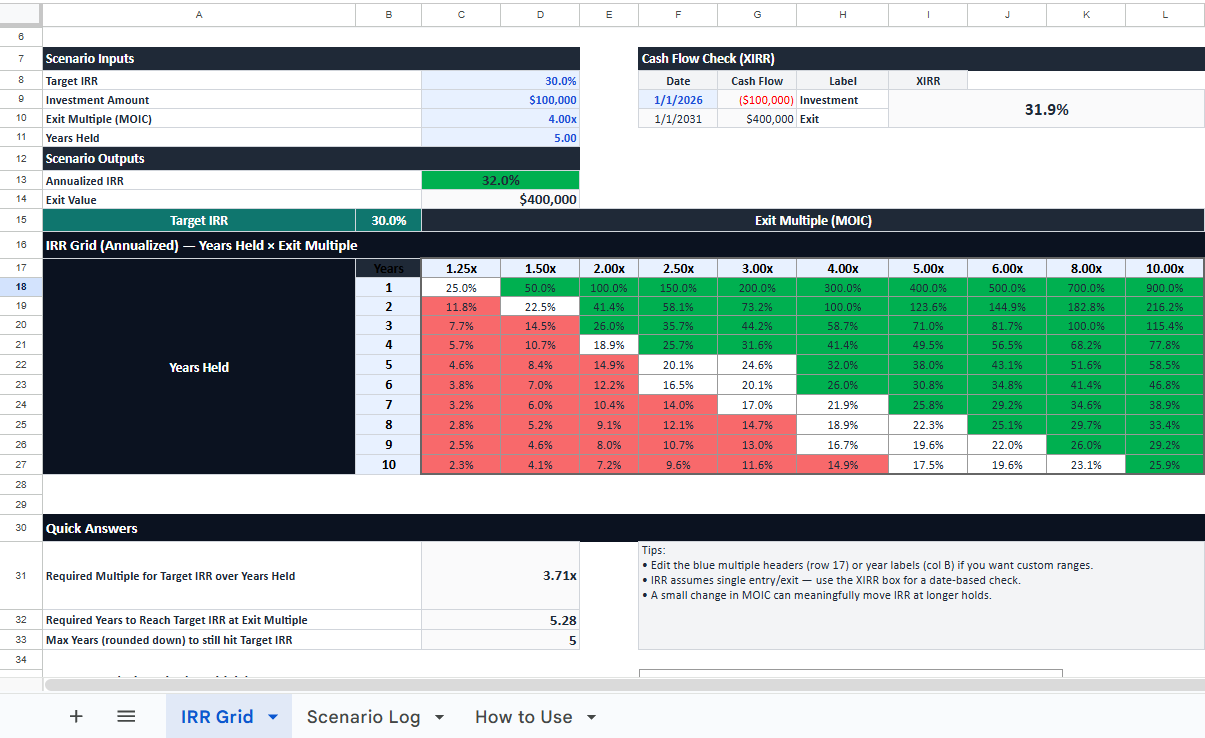
Task: Open the How to Use tab dropdown menu
Action: point(592,716)
